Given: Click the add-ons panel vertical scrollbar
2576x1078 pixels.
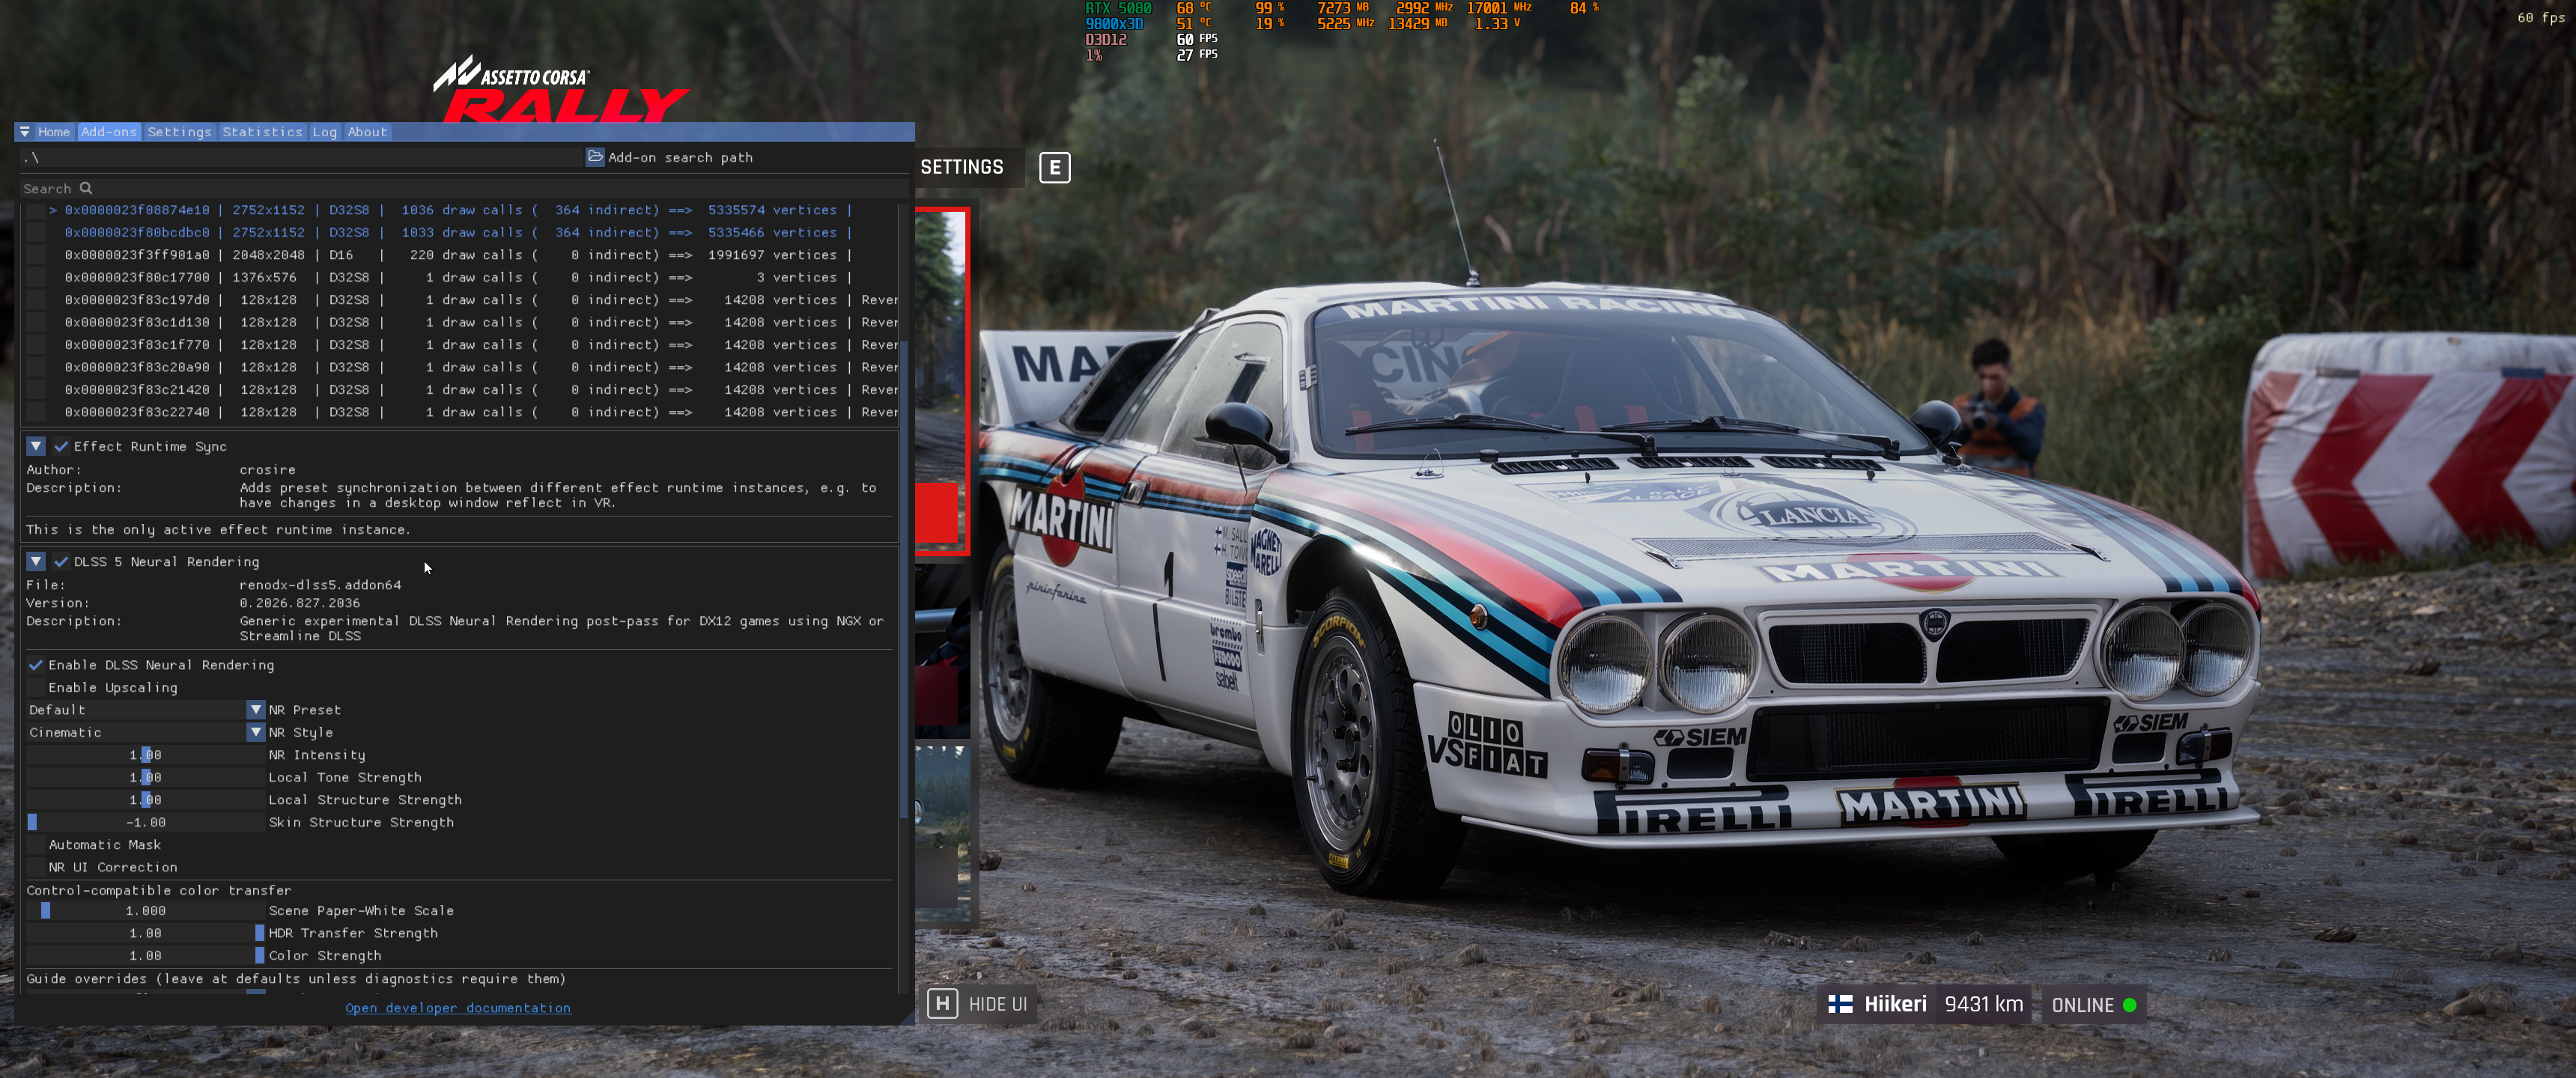Looking at the screenshot, I should pos(904,580).
